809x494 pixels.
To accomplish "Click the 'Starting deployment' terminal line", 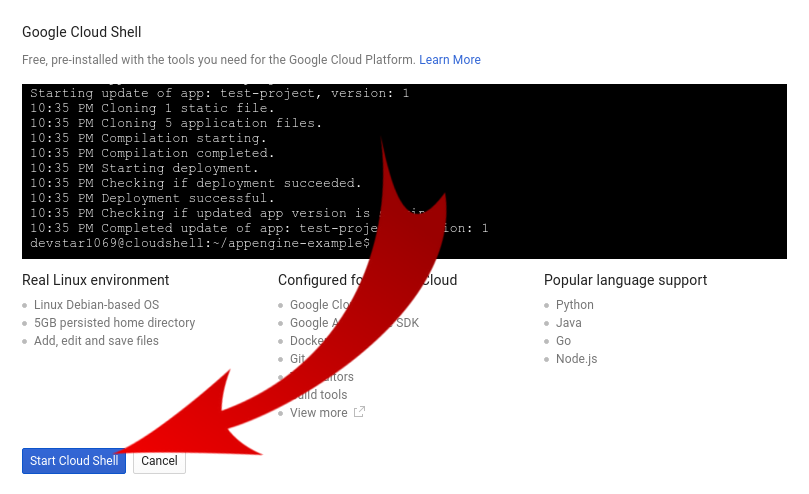I will tap(144, 168).
